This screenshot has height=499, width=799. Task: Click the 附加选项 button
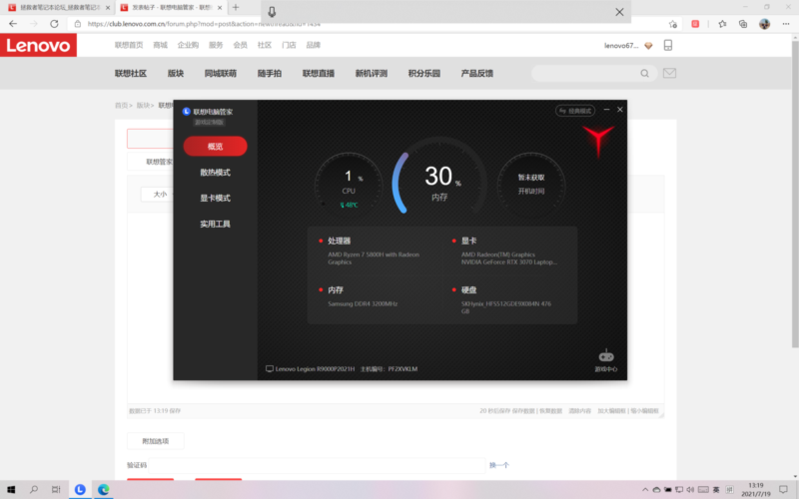pyautogui.click(x=155, y=441)
